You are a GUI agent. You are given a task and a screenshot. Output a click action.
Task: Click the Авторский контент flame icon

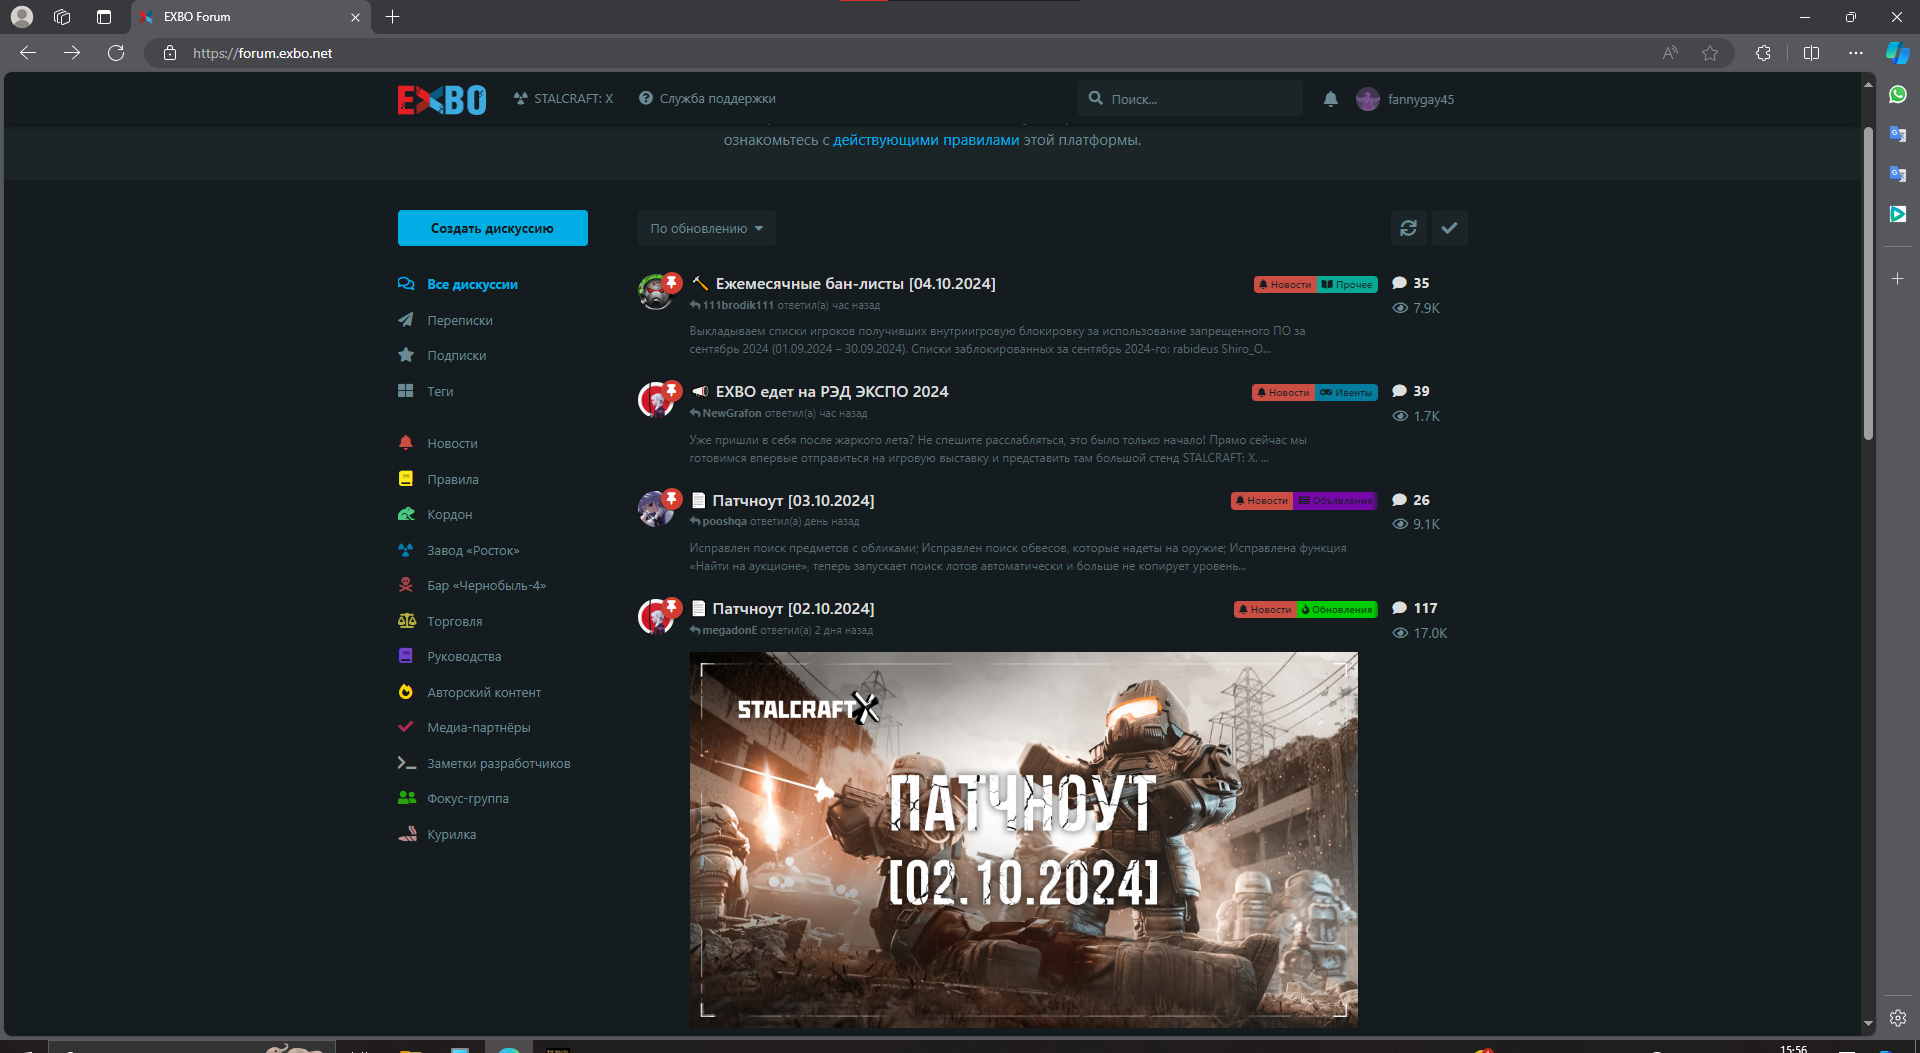405,692
